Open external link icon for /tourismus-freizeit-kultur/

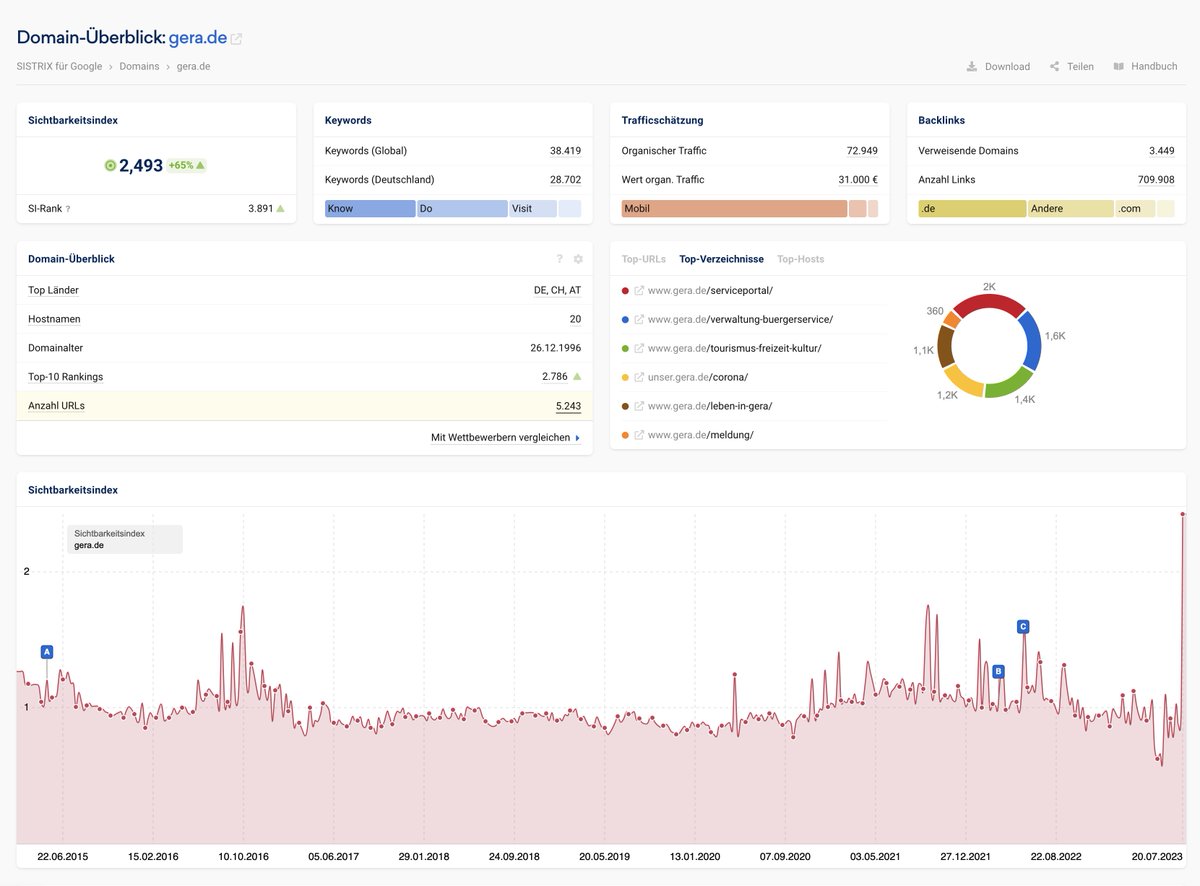tap(639, 349)
